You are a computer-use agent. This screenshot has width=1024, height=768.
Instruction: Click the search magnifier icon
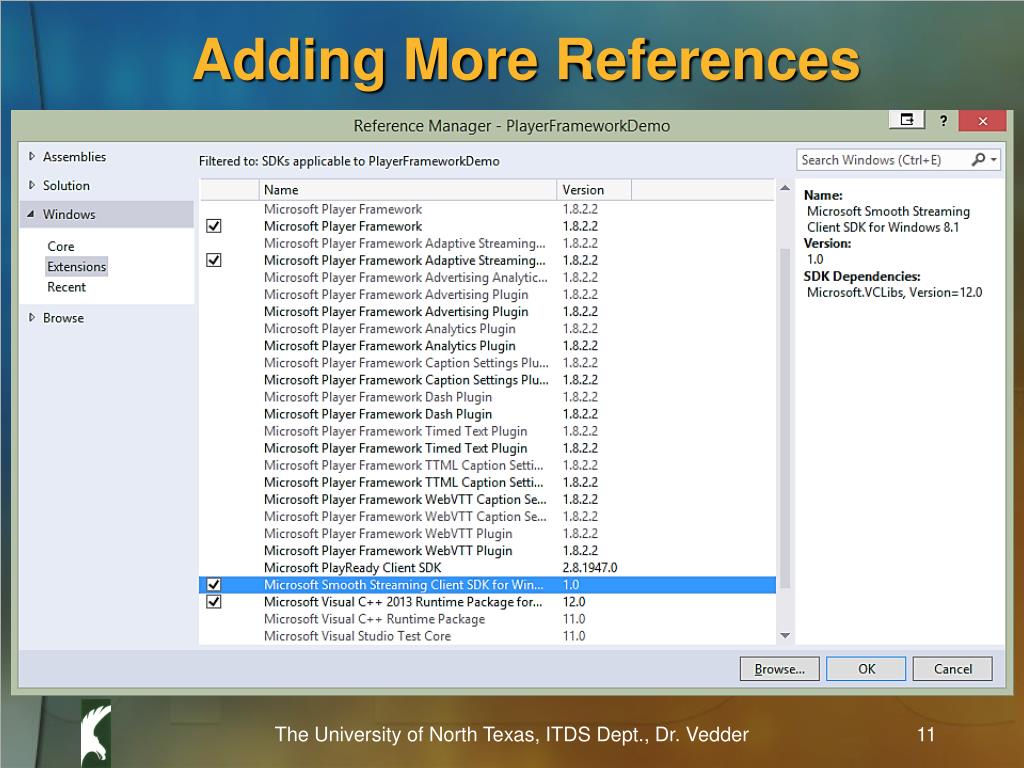coord(978,159)
